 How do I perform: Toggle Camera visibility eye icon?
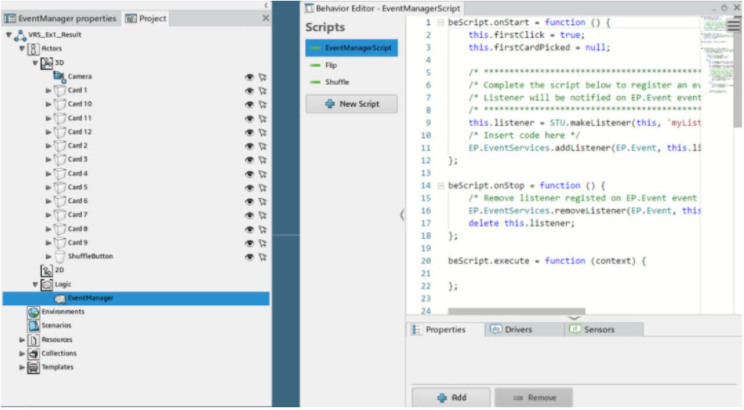tap(249, 76)
